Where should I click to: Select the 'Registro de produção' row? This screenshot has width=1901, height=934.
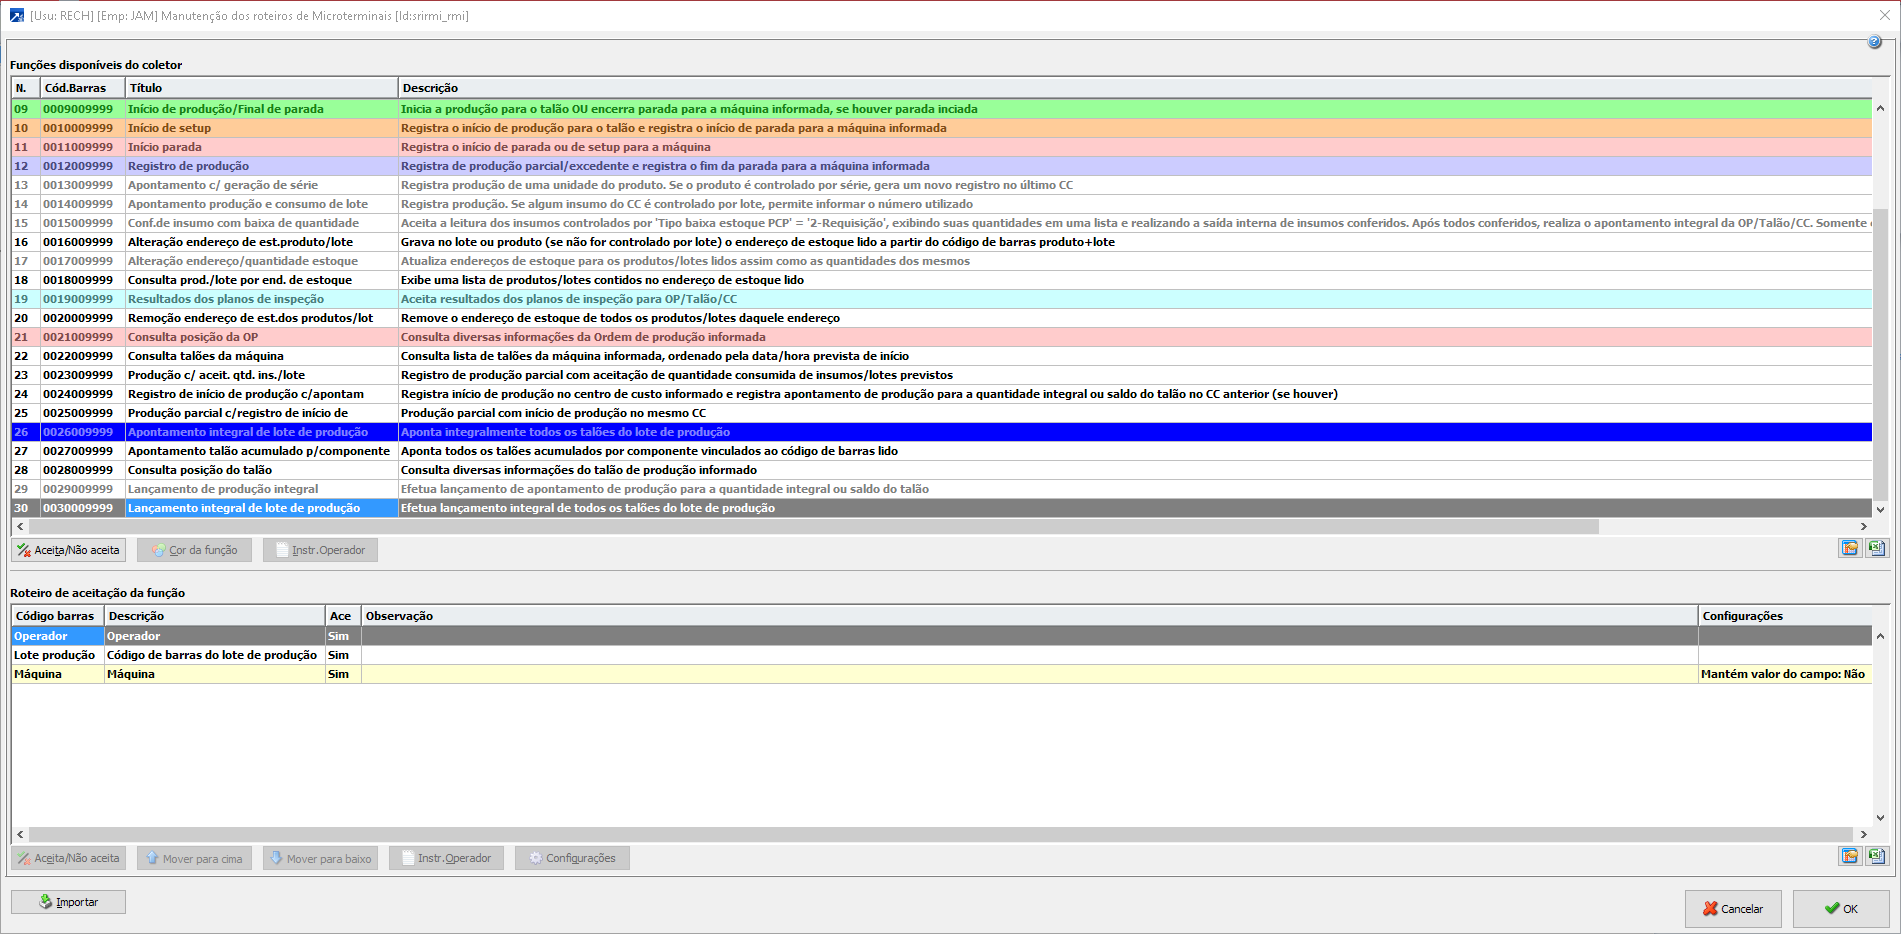coord(941,166)
